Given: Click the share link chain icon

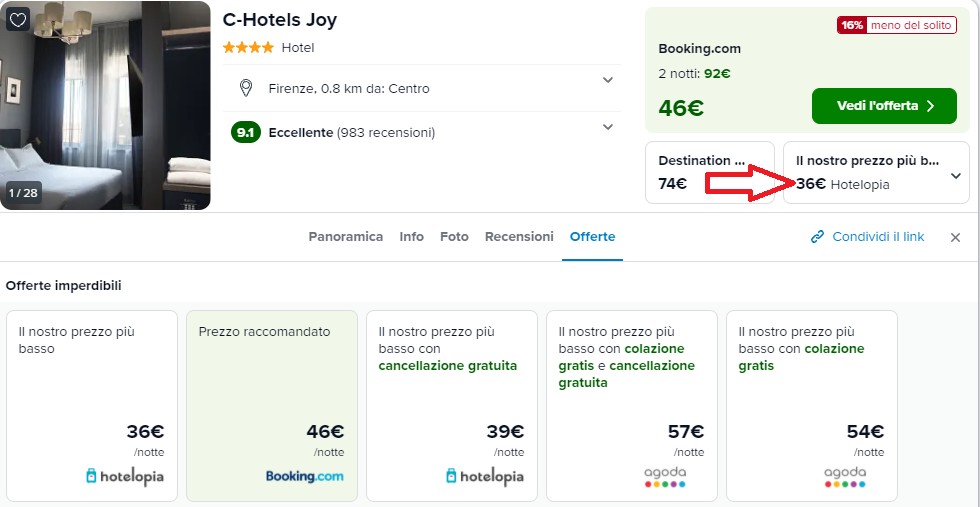Looking at the screenshot, I should point(817,237).
